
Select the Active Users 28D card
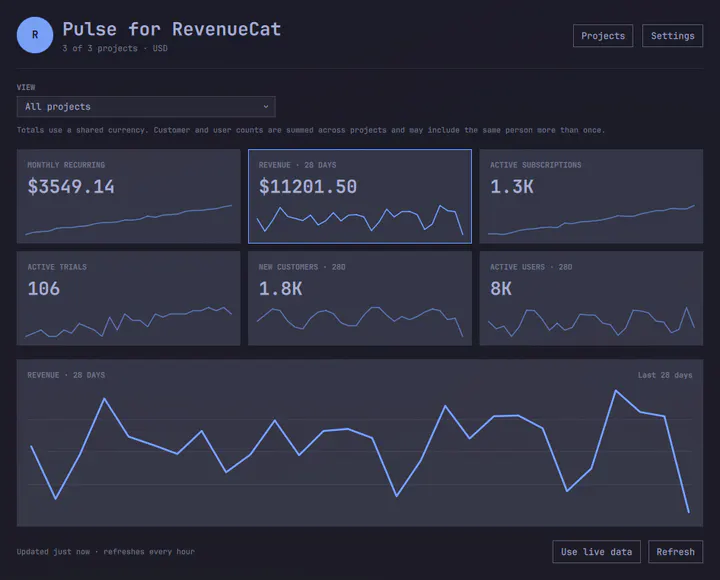pyautogui.click(x=591, y=298)
